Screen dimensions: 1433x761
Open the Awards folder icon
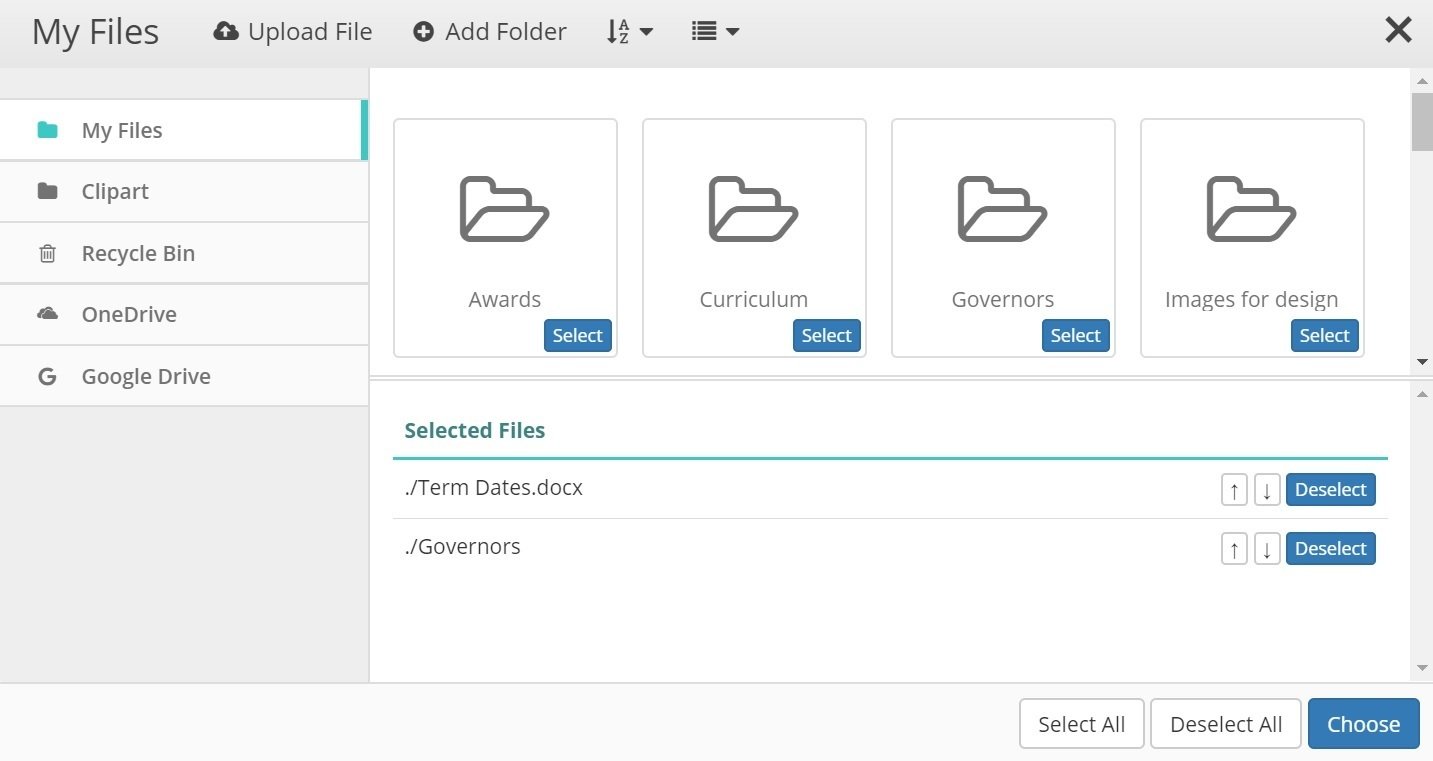[504, 209]
